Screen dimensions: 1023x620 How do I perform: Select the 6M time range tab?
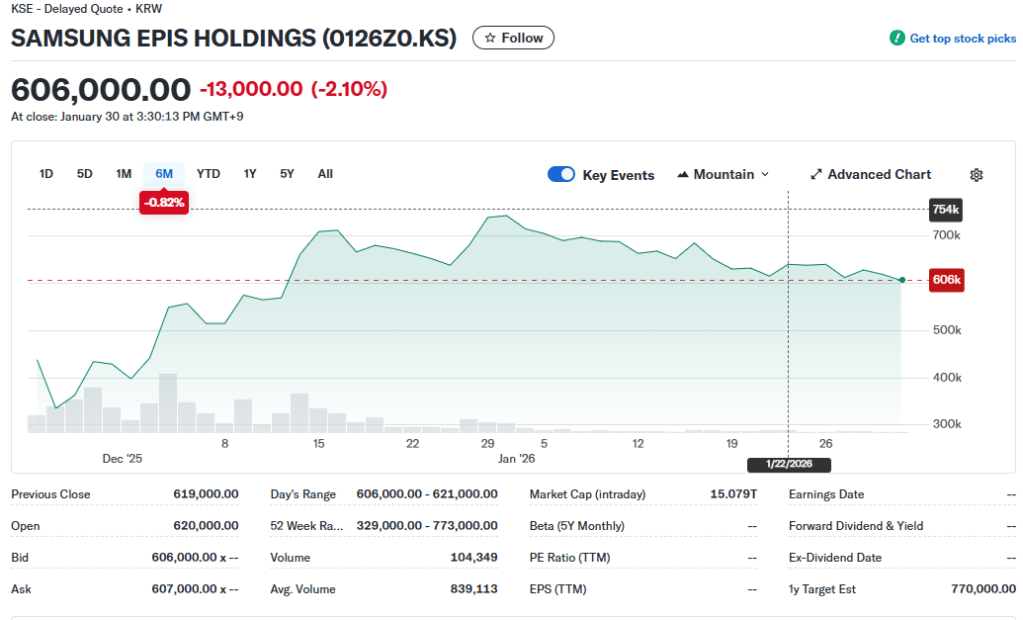pyautogui.click(x=164, y=174)
